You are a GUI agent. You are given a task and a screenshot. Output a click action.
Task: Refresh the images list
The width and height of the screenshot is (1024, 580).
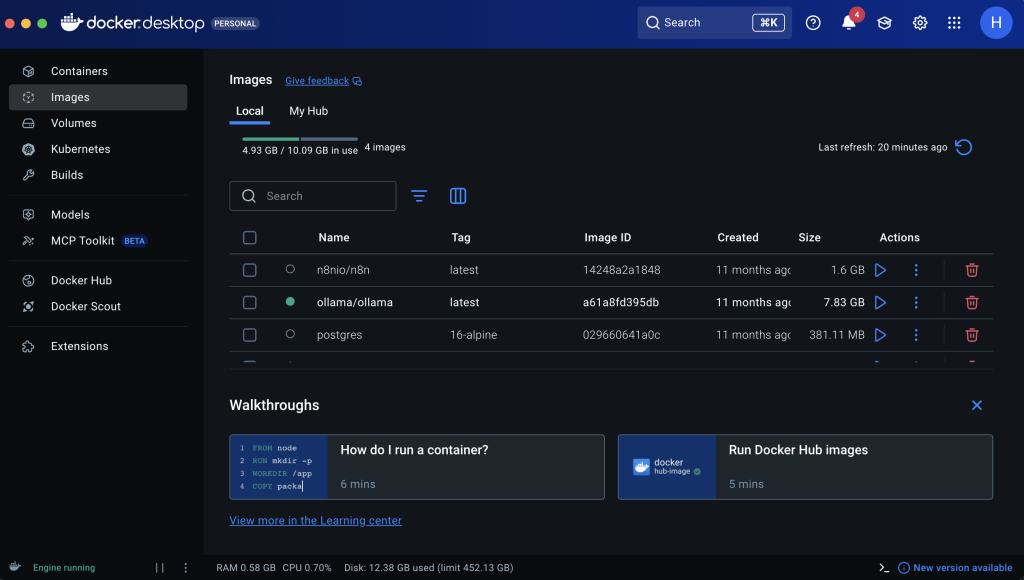click(963, 147)
